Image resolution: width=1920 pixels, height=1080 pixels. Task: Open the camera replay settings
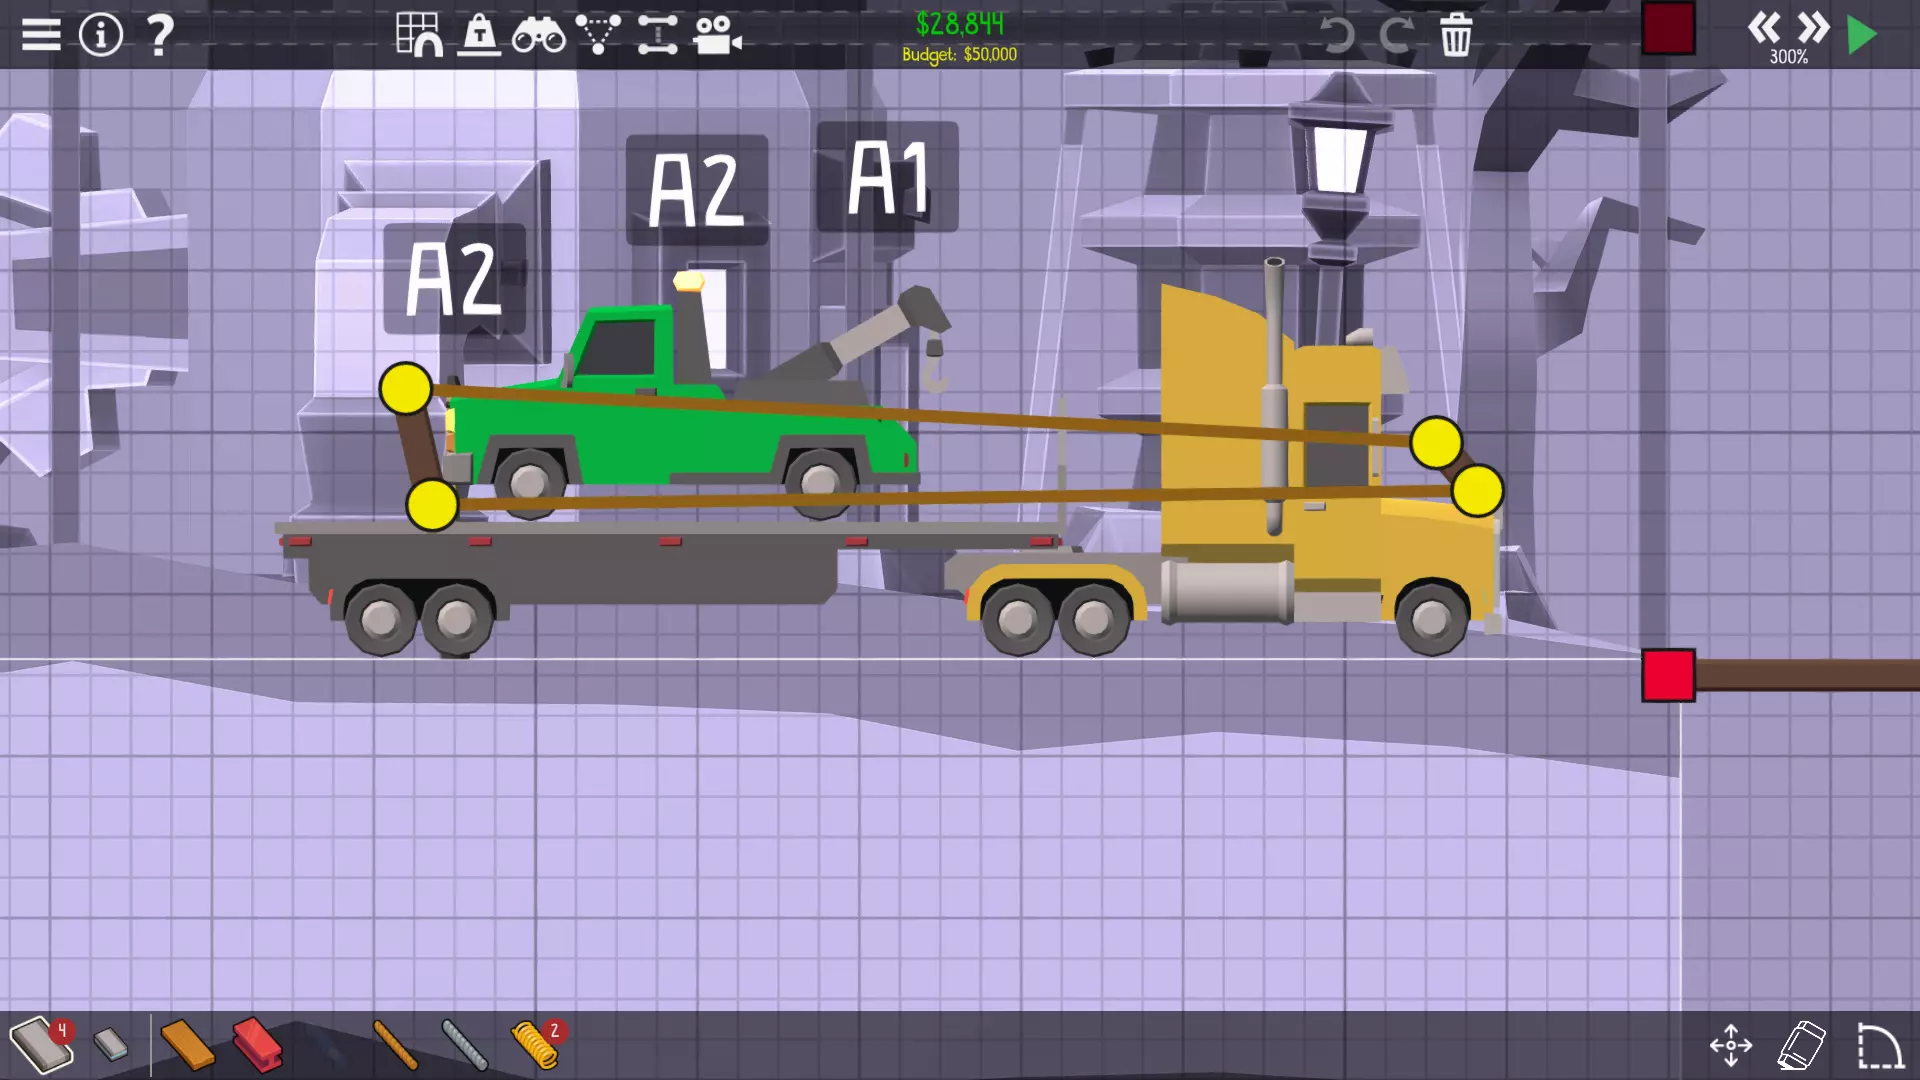(717, 35)
